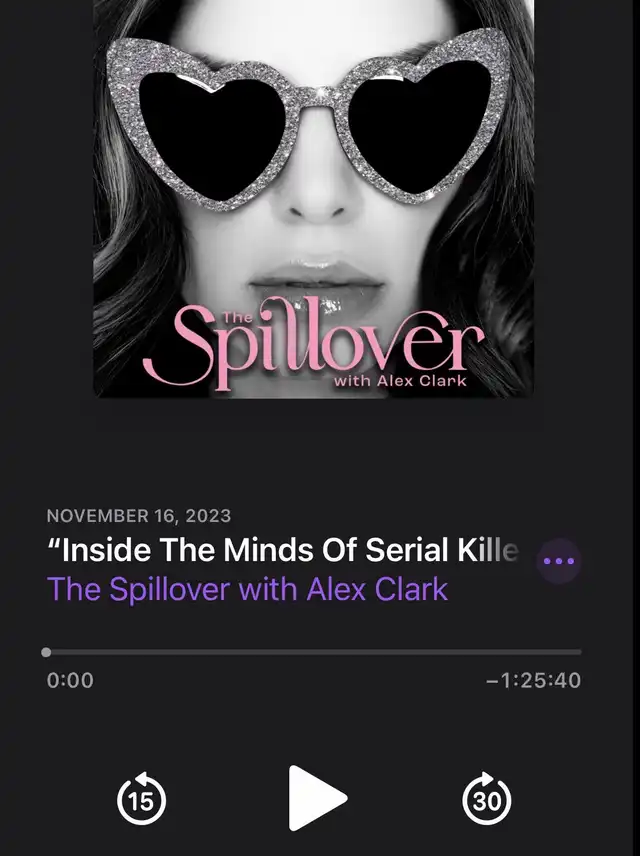Screen dimensions: 640x856
Task: Seek to the middle of the progress bar
Action: tap(314, 652)
